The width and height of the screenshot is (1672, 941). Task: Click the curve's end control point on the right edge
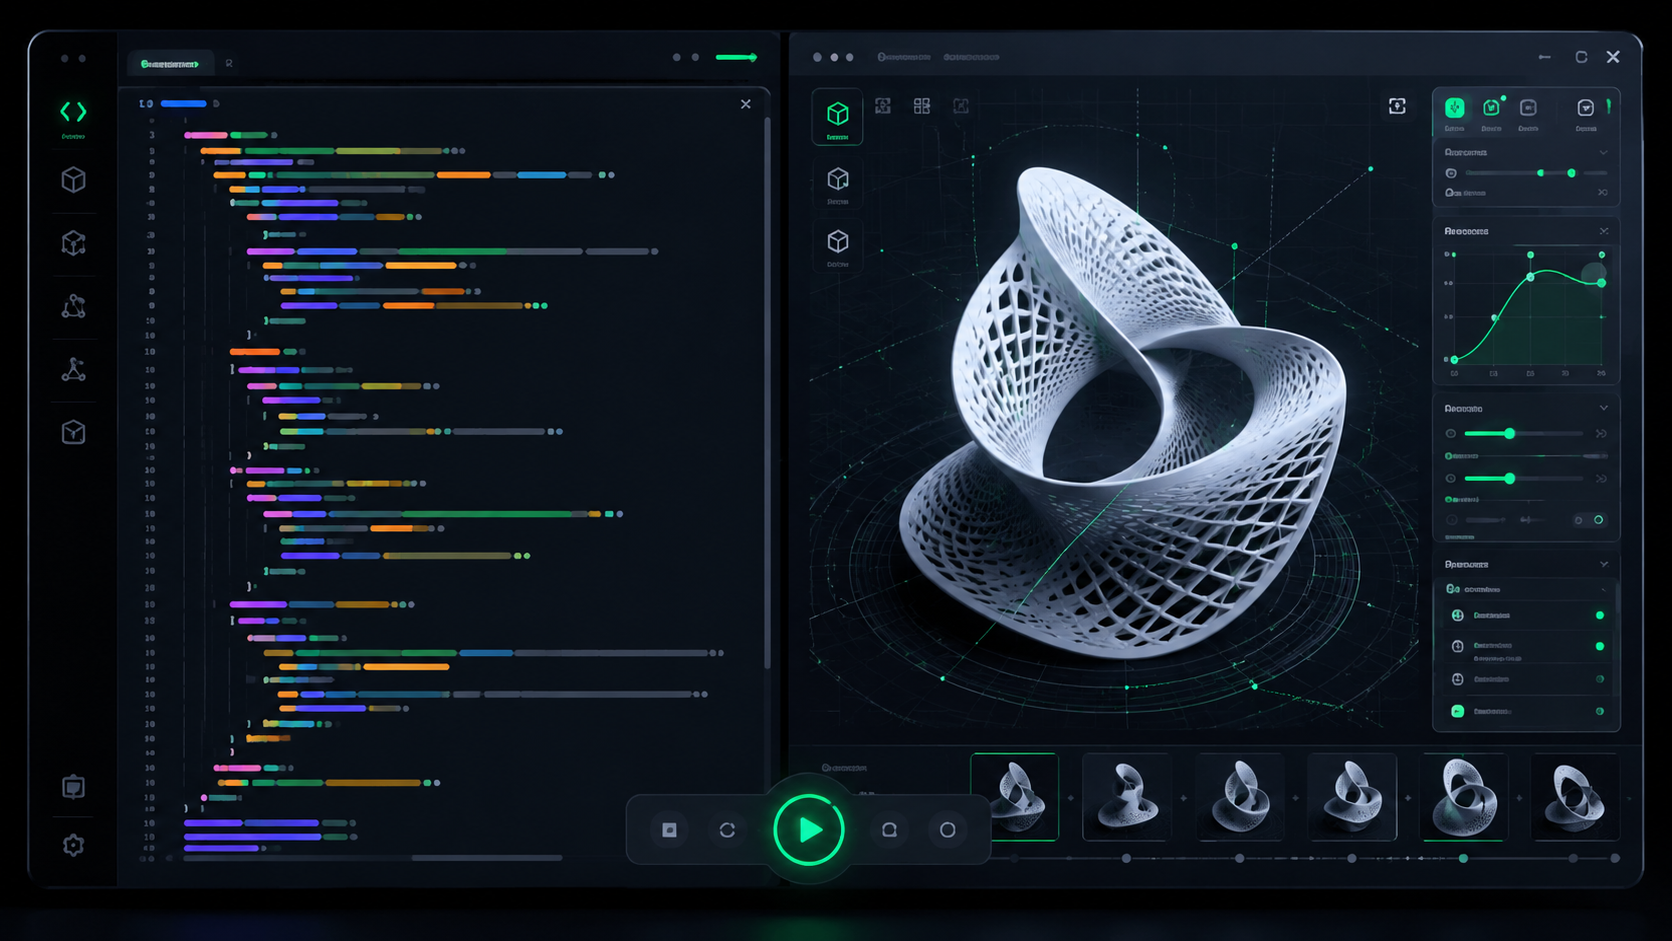[1602, 283]
